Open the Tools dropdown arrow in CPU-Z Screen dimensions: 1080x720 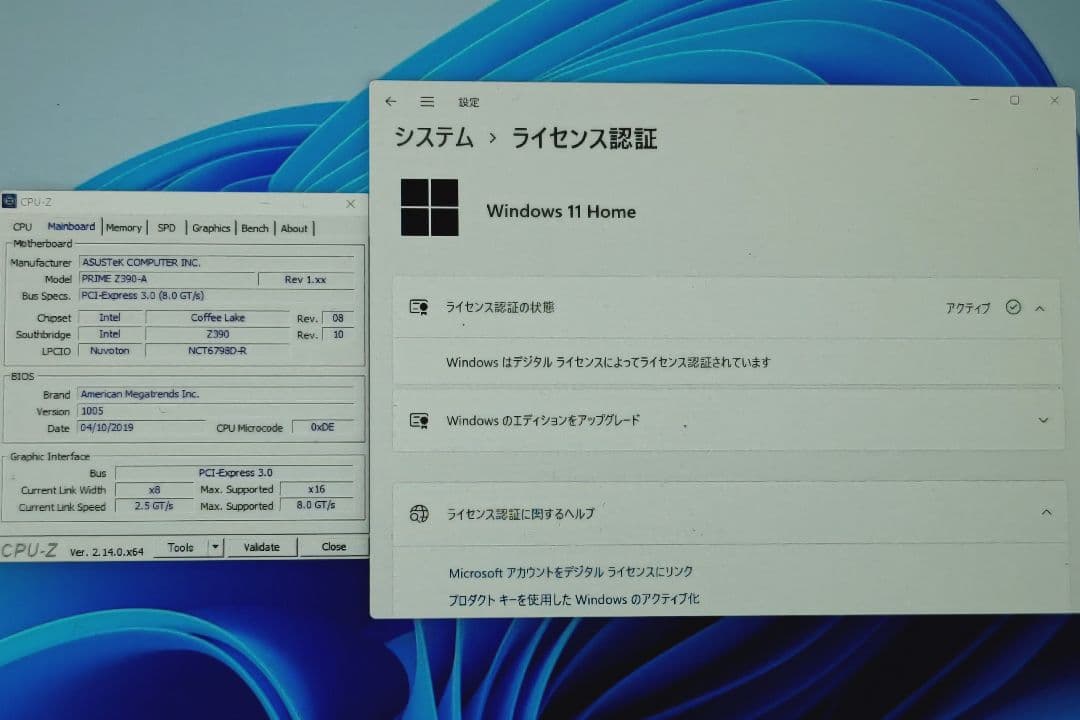(x=216, y=546)
